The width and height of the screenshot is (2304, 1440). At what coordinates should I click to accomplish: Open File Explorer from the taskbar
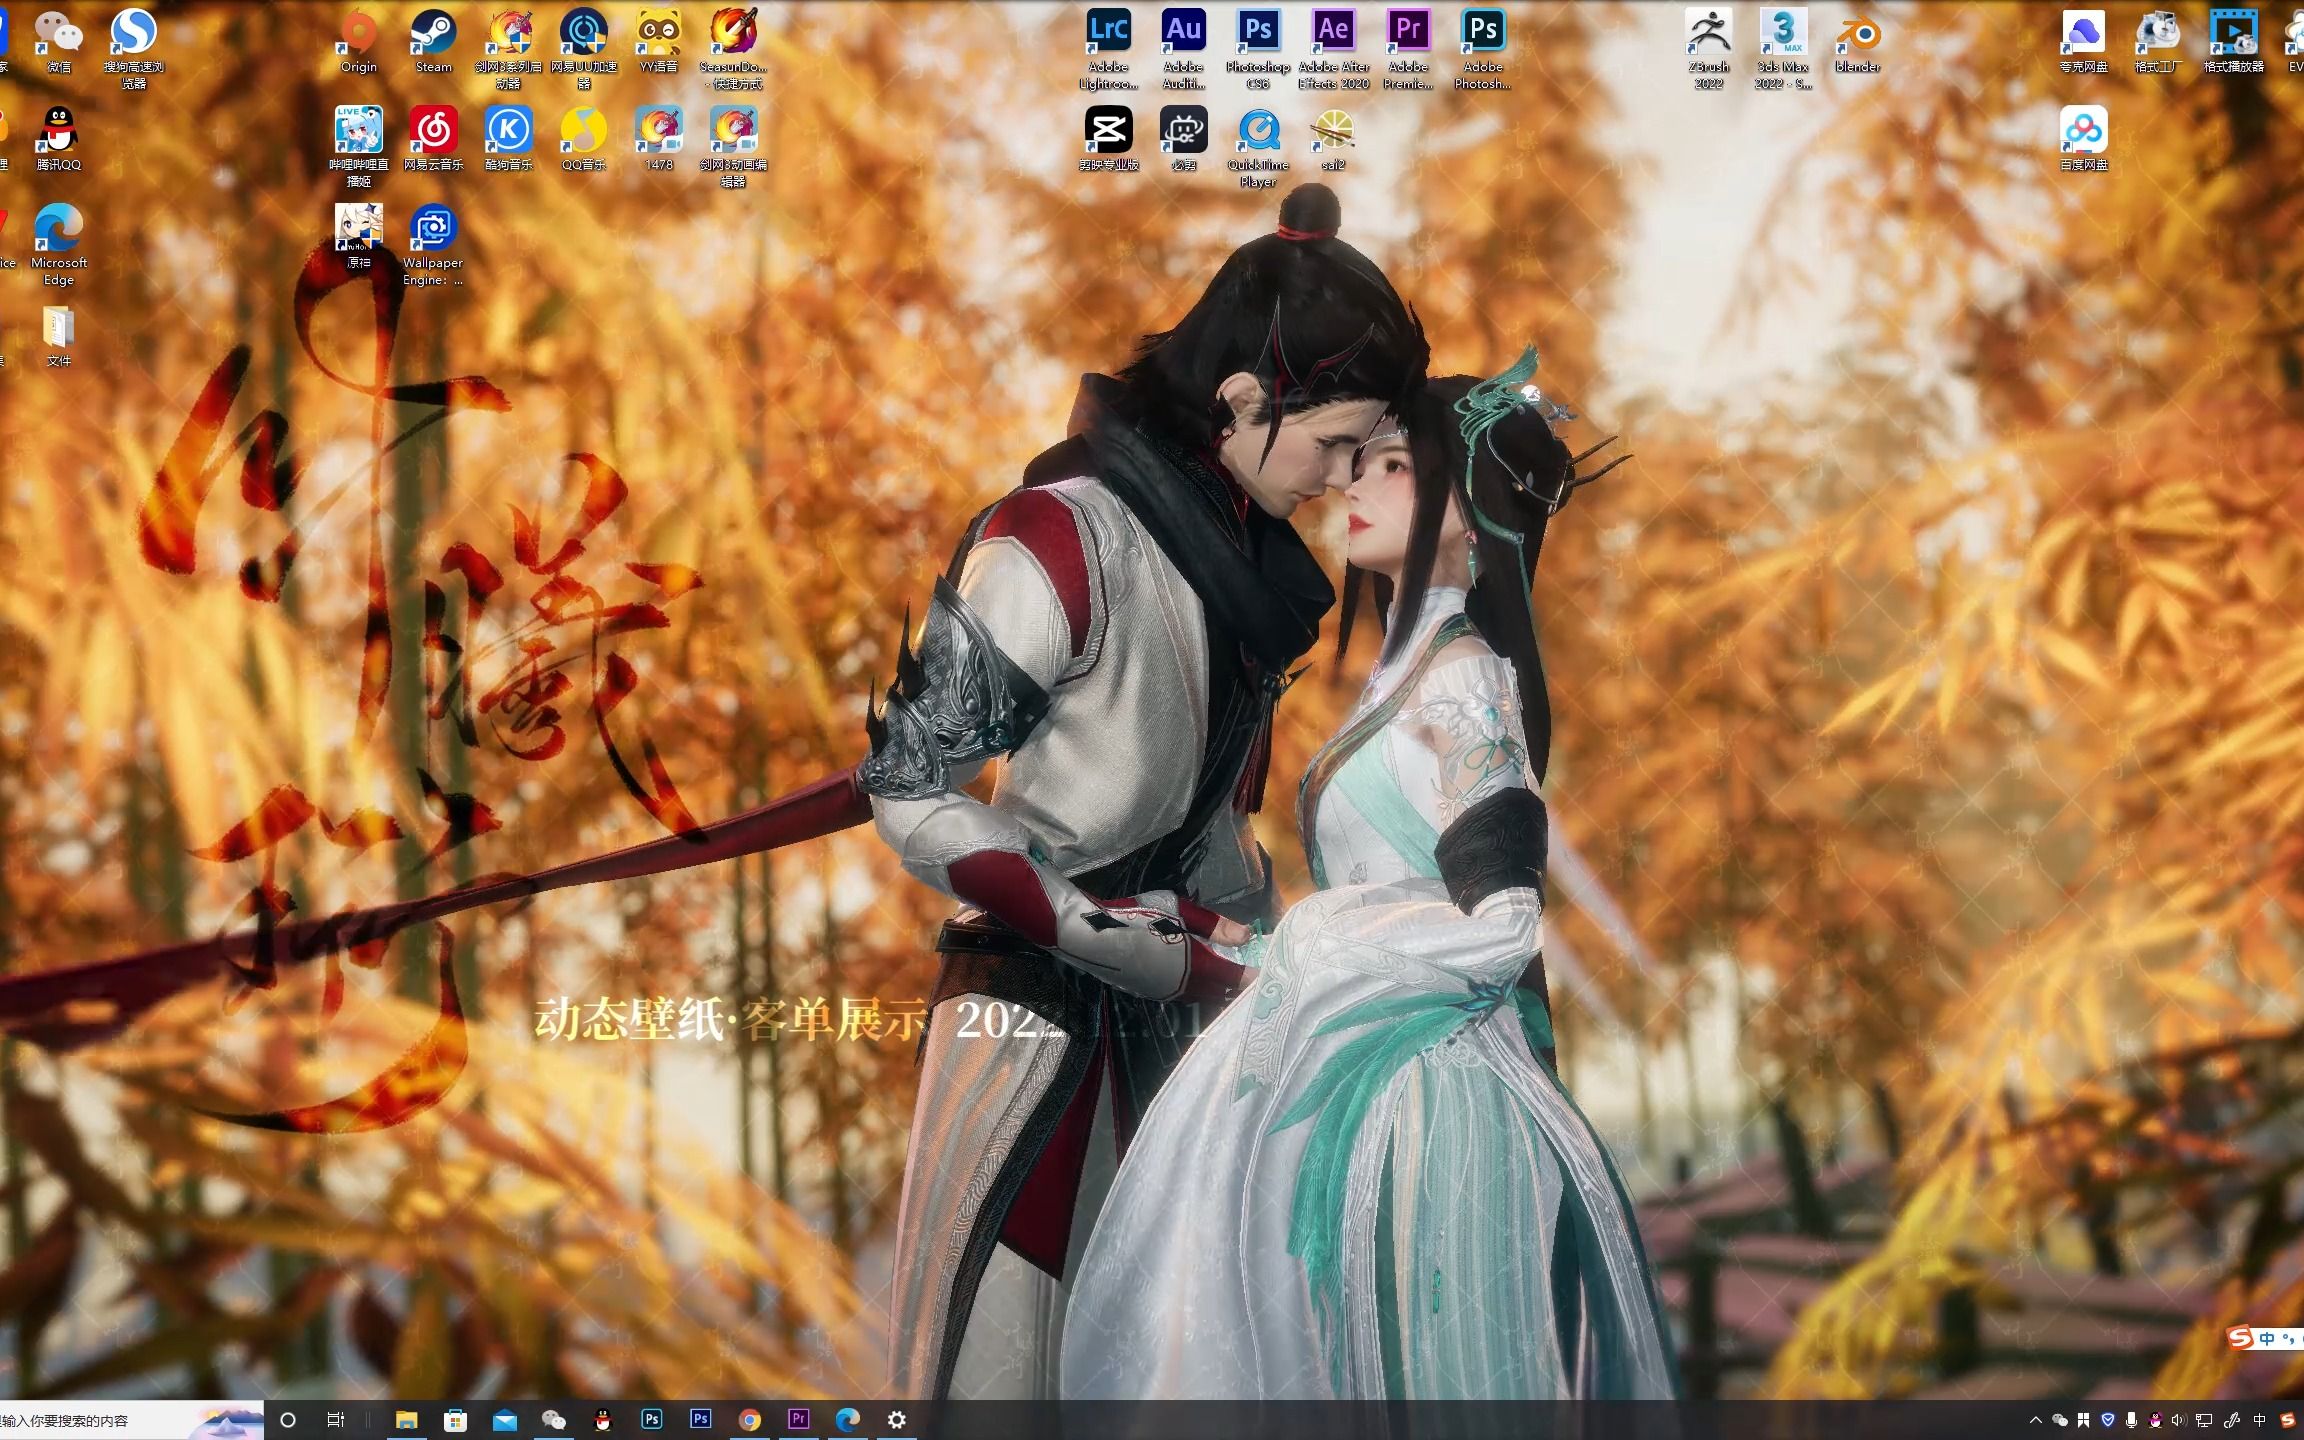(x=406, y=1420)
